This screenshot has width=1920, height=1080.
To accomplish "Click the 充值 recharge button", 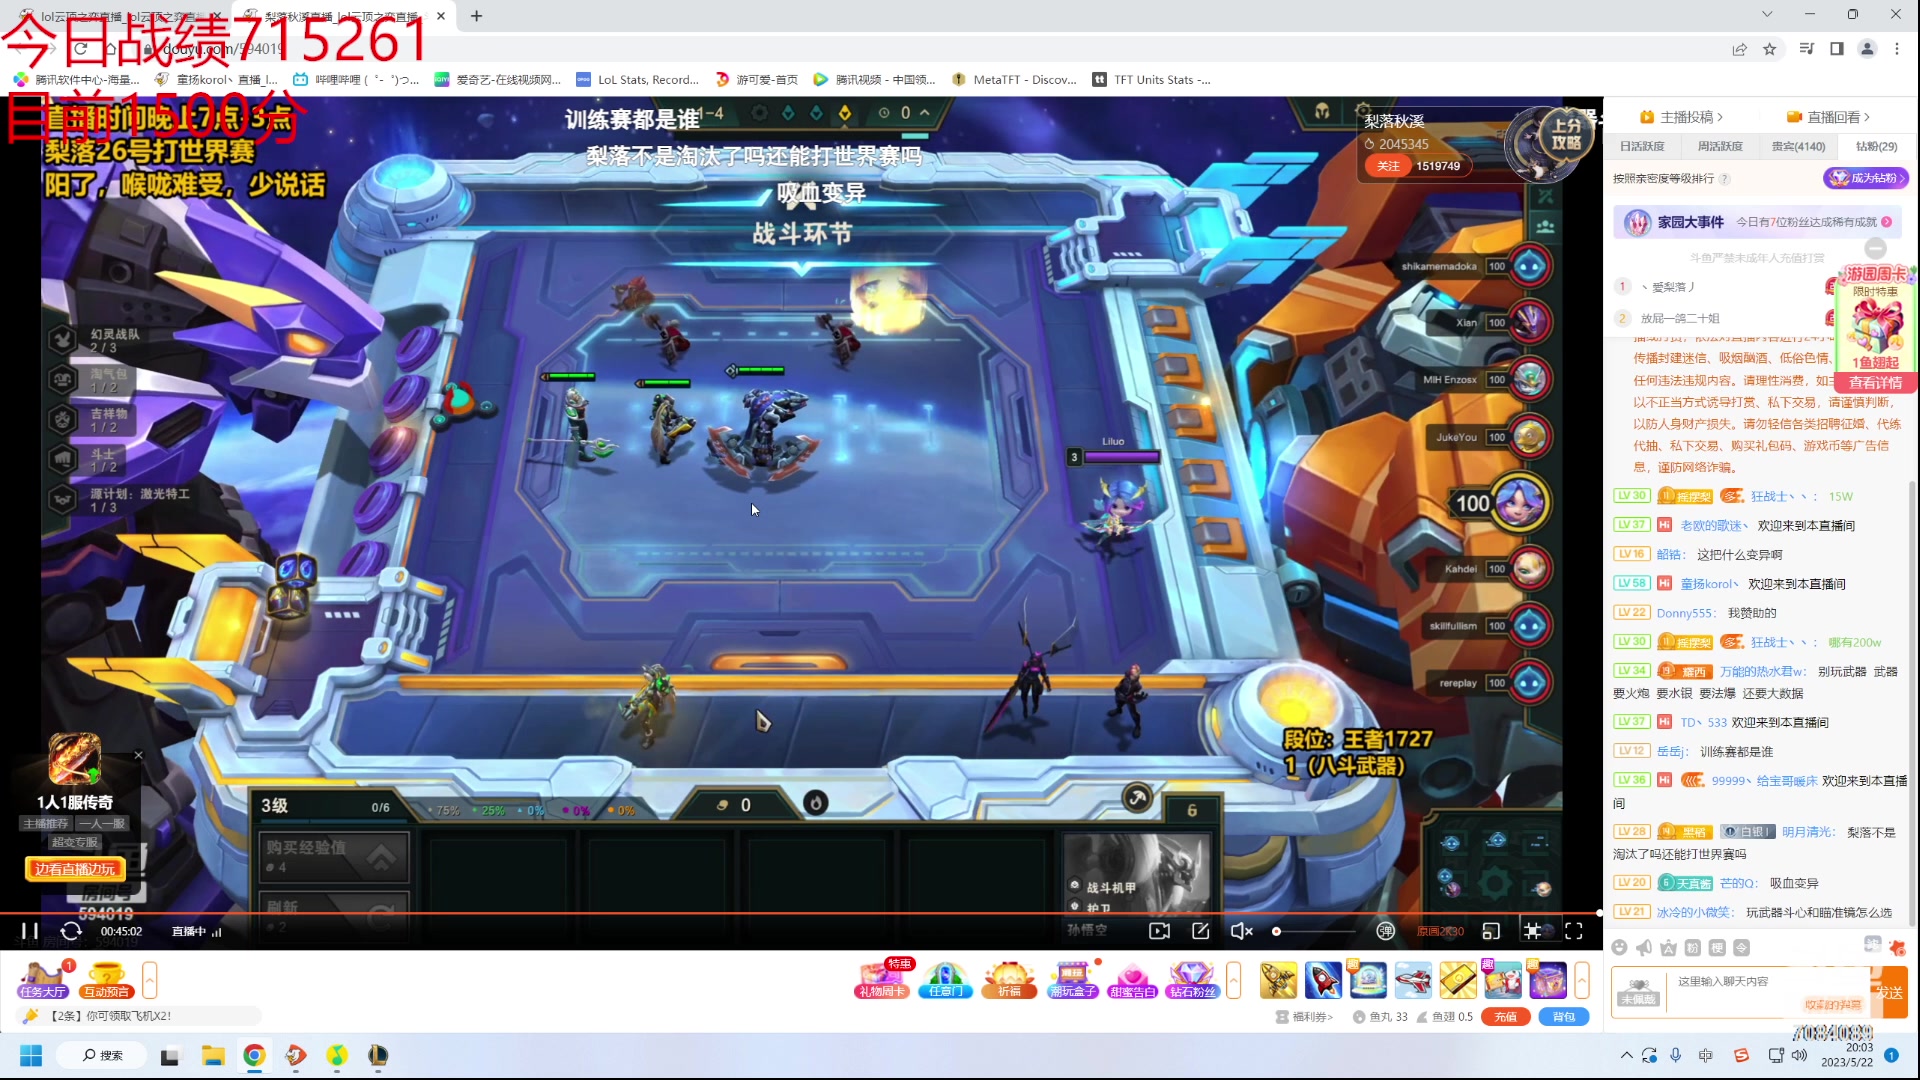I will click(1505, 1017).
